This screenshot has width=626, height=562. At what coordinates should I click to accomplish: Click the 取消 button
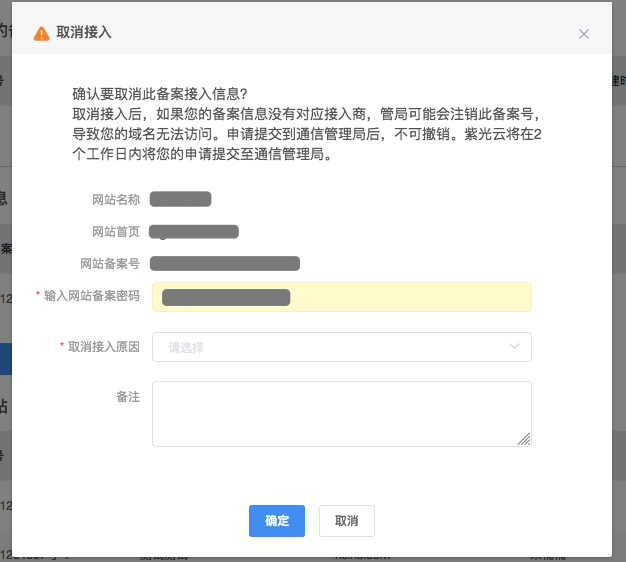click(x=346, y=521)
